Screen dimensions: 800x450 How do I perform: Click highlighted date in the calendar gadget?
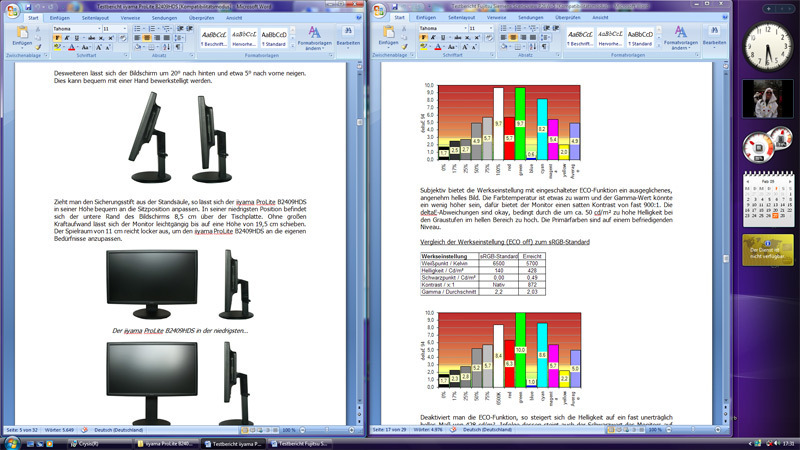click(x=776, y=216)
